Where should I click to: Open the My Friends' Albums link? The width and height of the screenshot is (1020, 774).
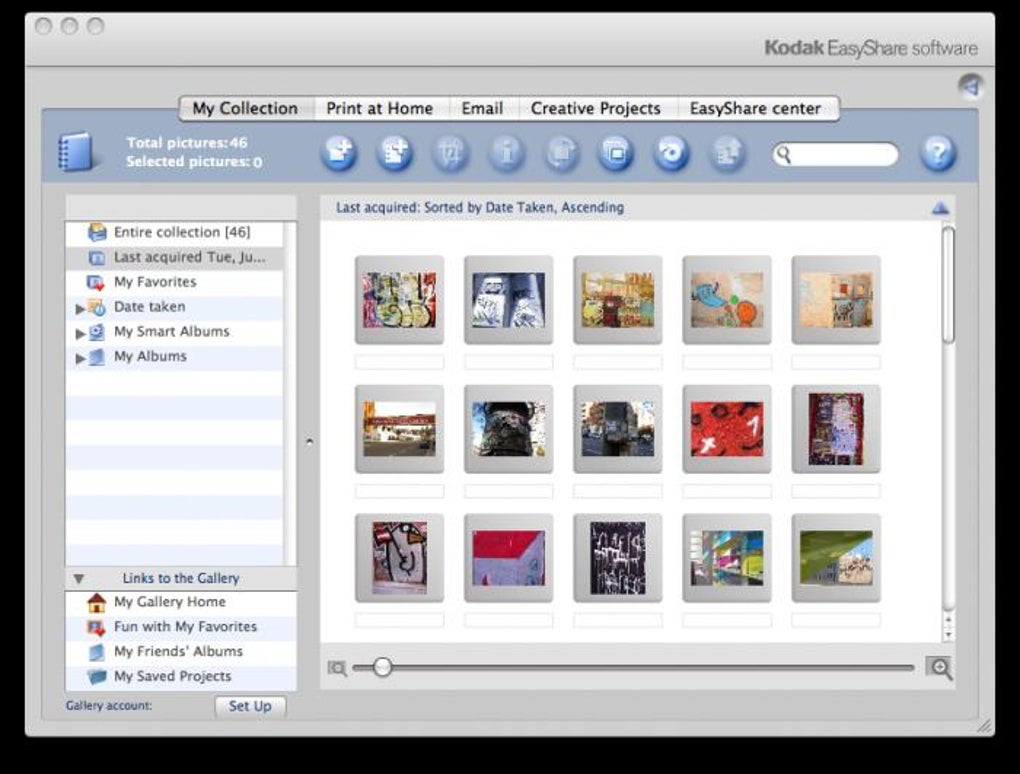pos(178,652)
